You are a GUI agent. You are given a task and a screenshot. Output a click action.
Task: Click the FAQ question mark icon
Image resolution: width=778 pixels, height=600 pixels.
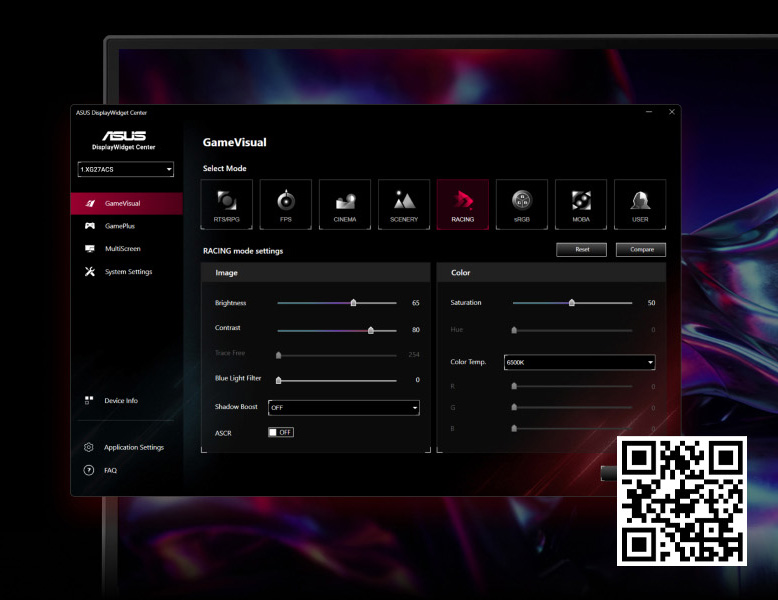pos(89,470)
